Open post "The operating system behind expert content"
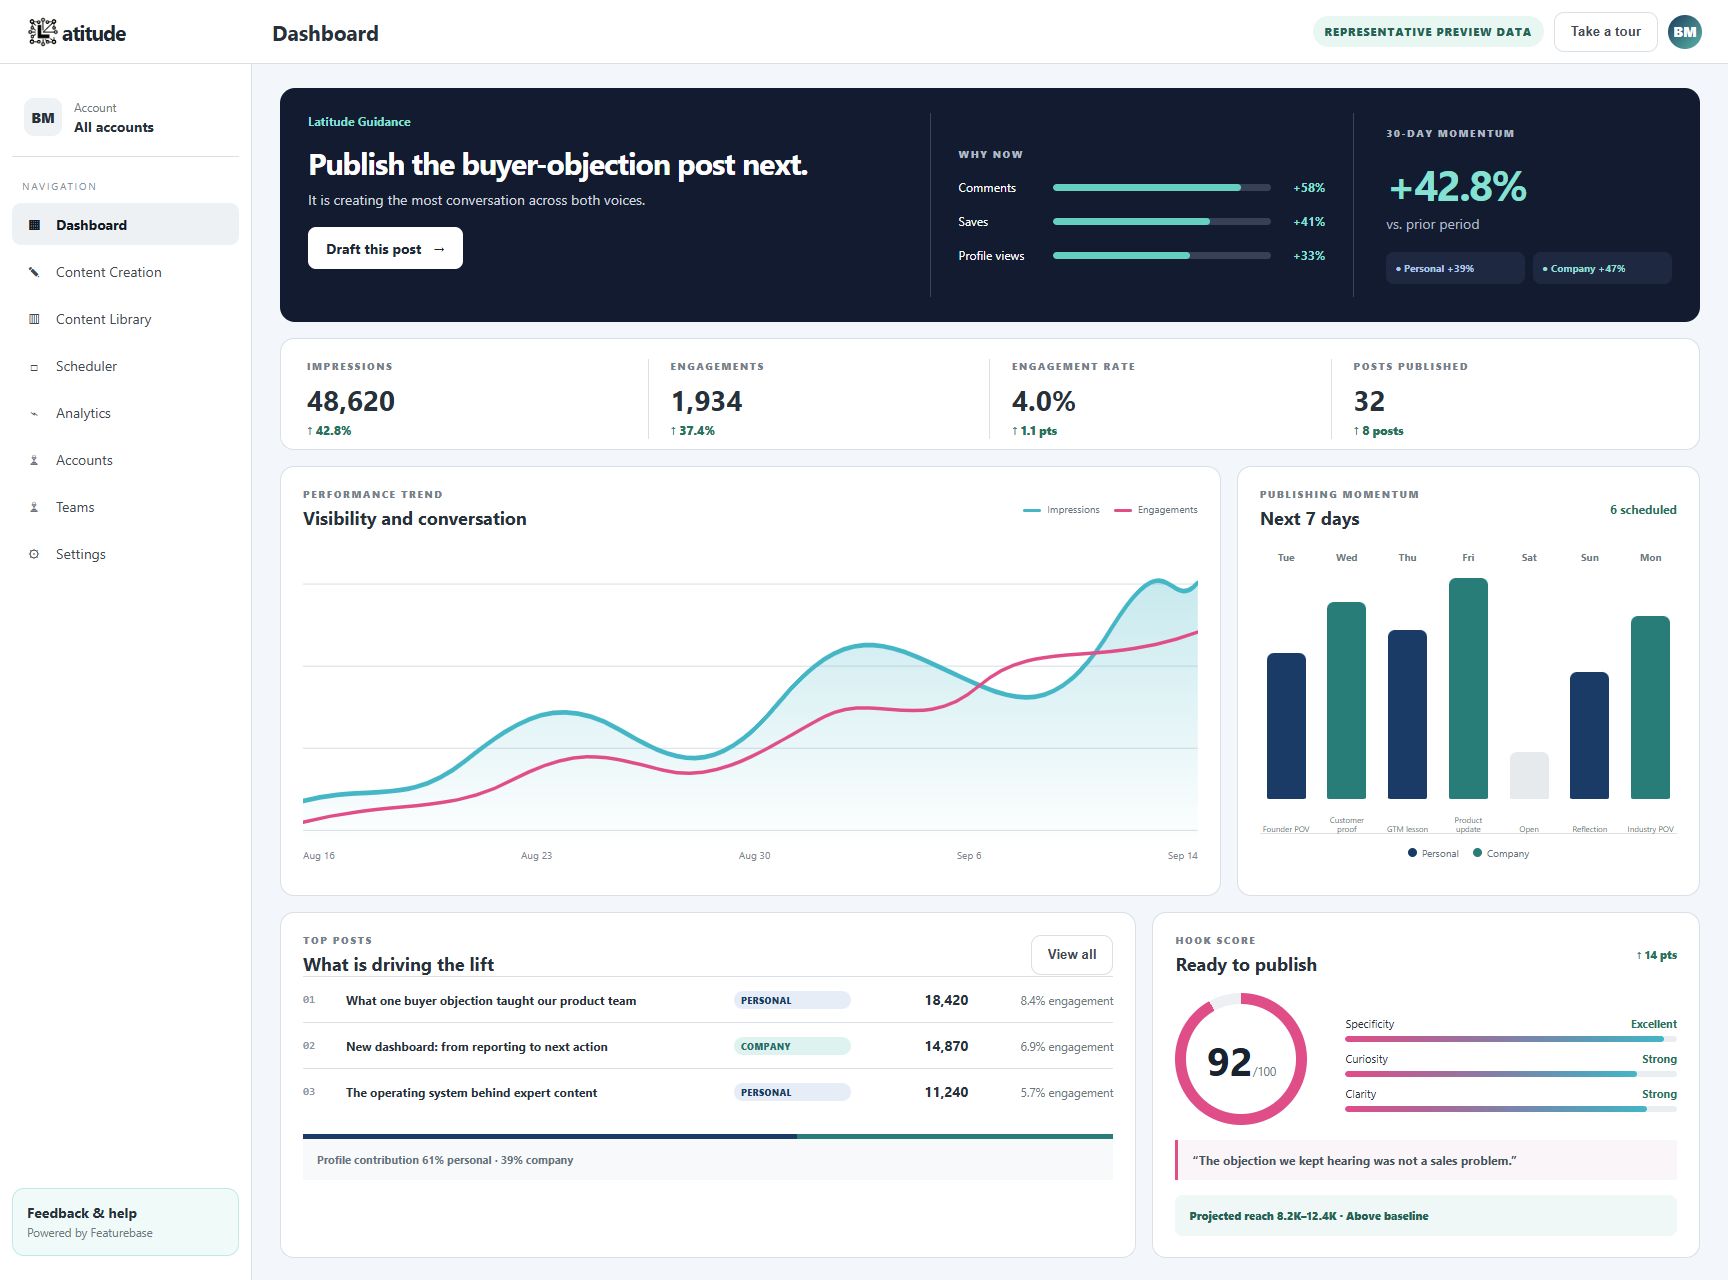Viewport: 1728px width, 1280px height. coord(471,1092)
